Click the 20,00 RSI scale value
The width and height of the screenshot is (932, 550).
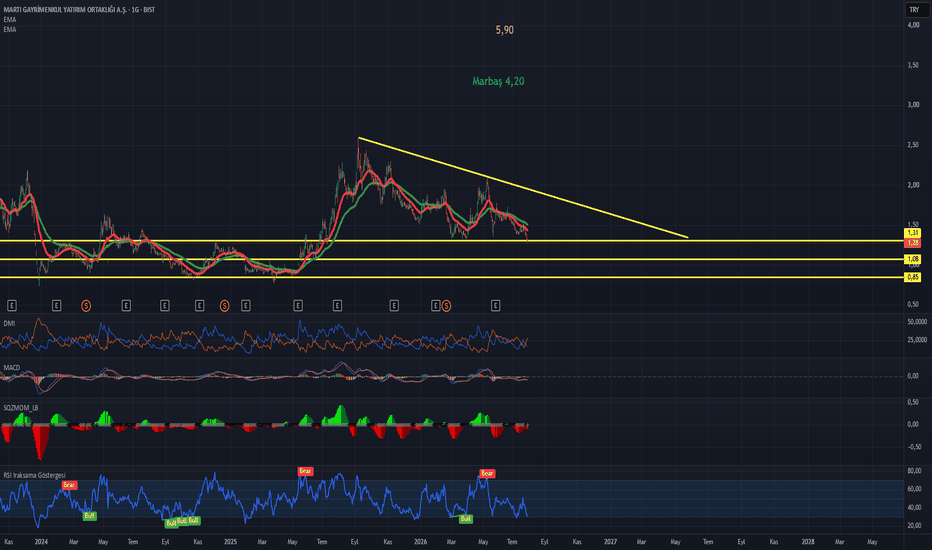(x=914, y=526)
